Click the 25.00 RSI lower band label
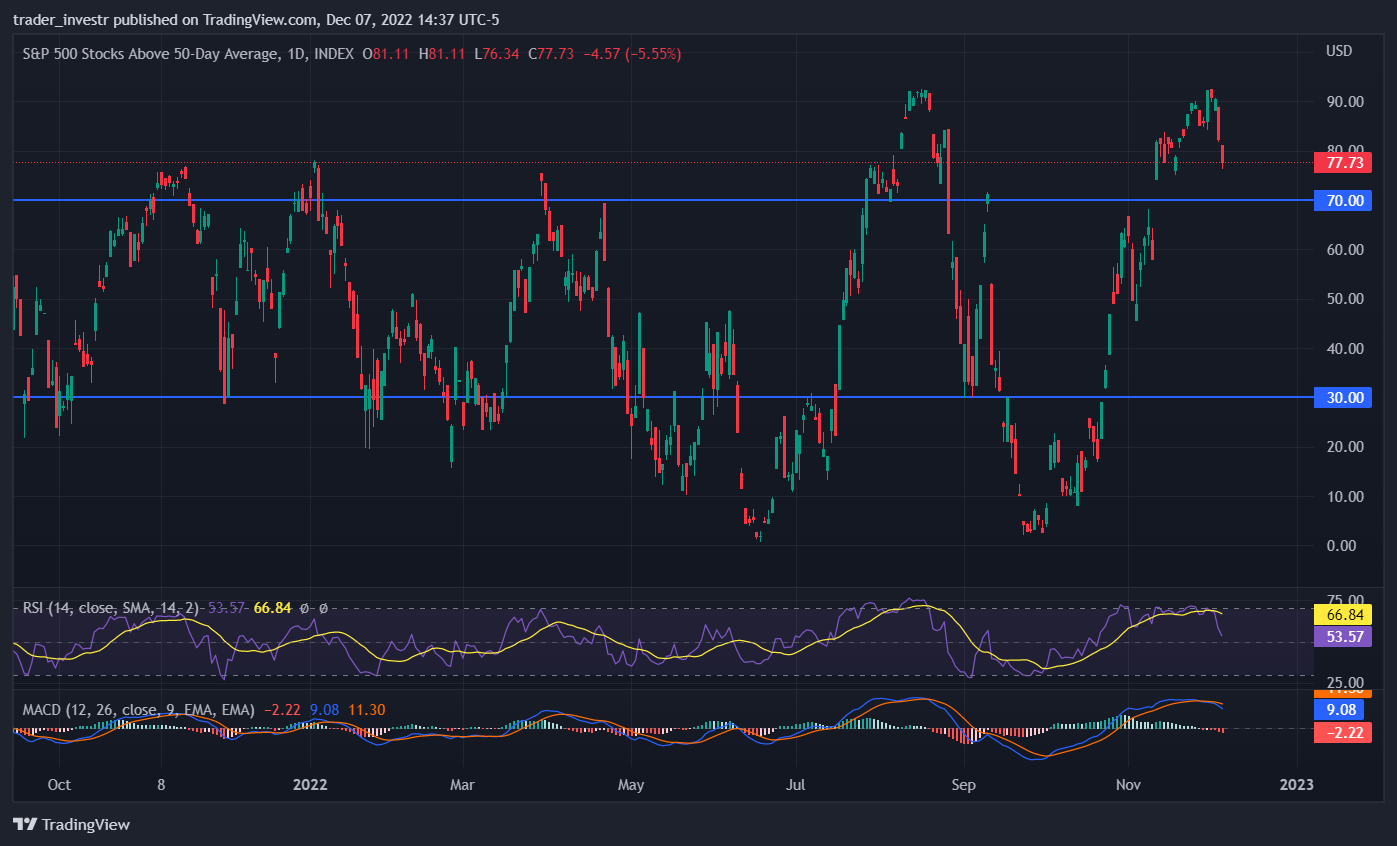 pos(1345,681)
